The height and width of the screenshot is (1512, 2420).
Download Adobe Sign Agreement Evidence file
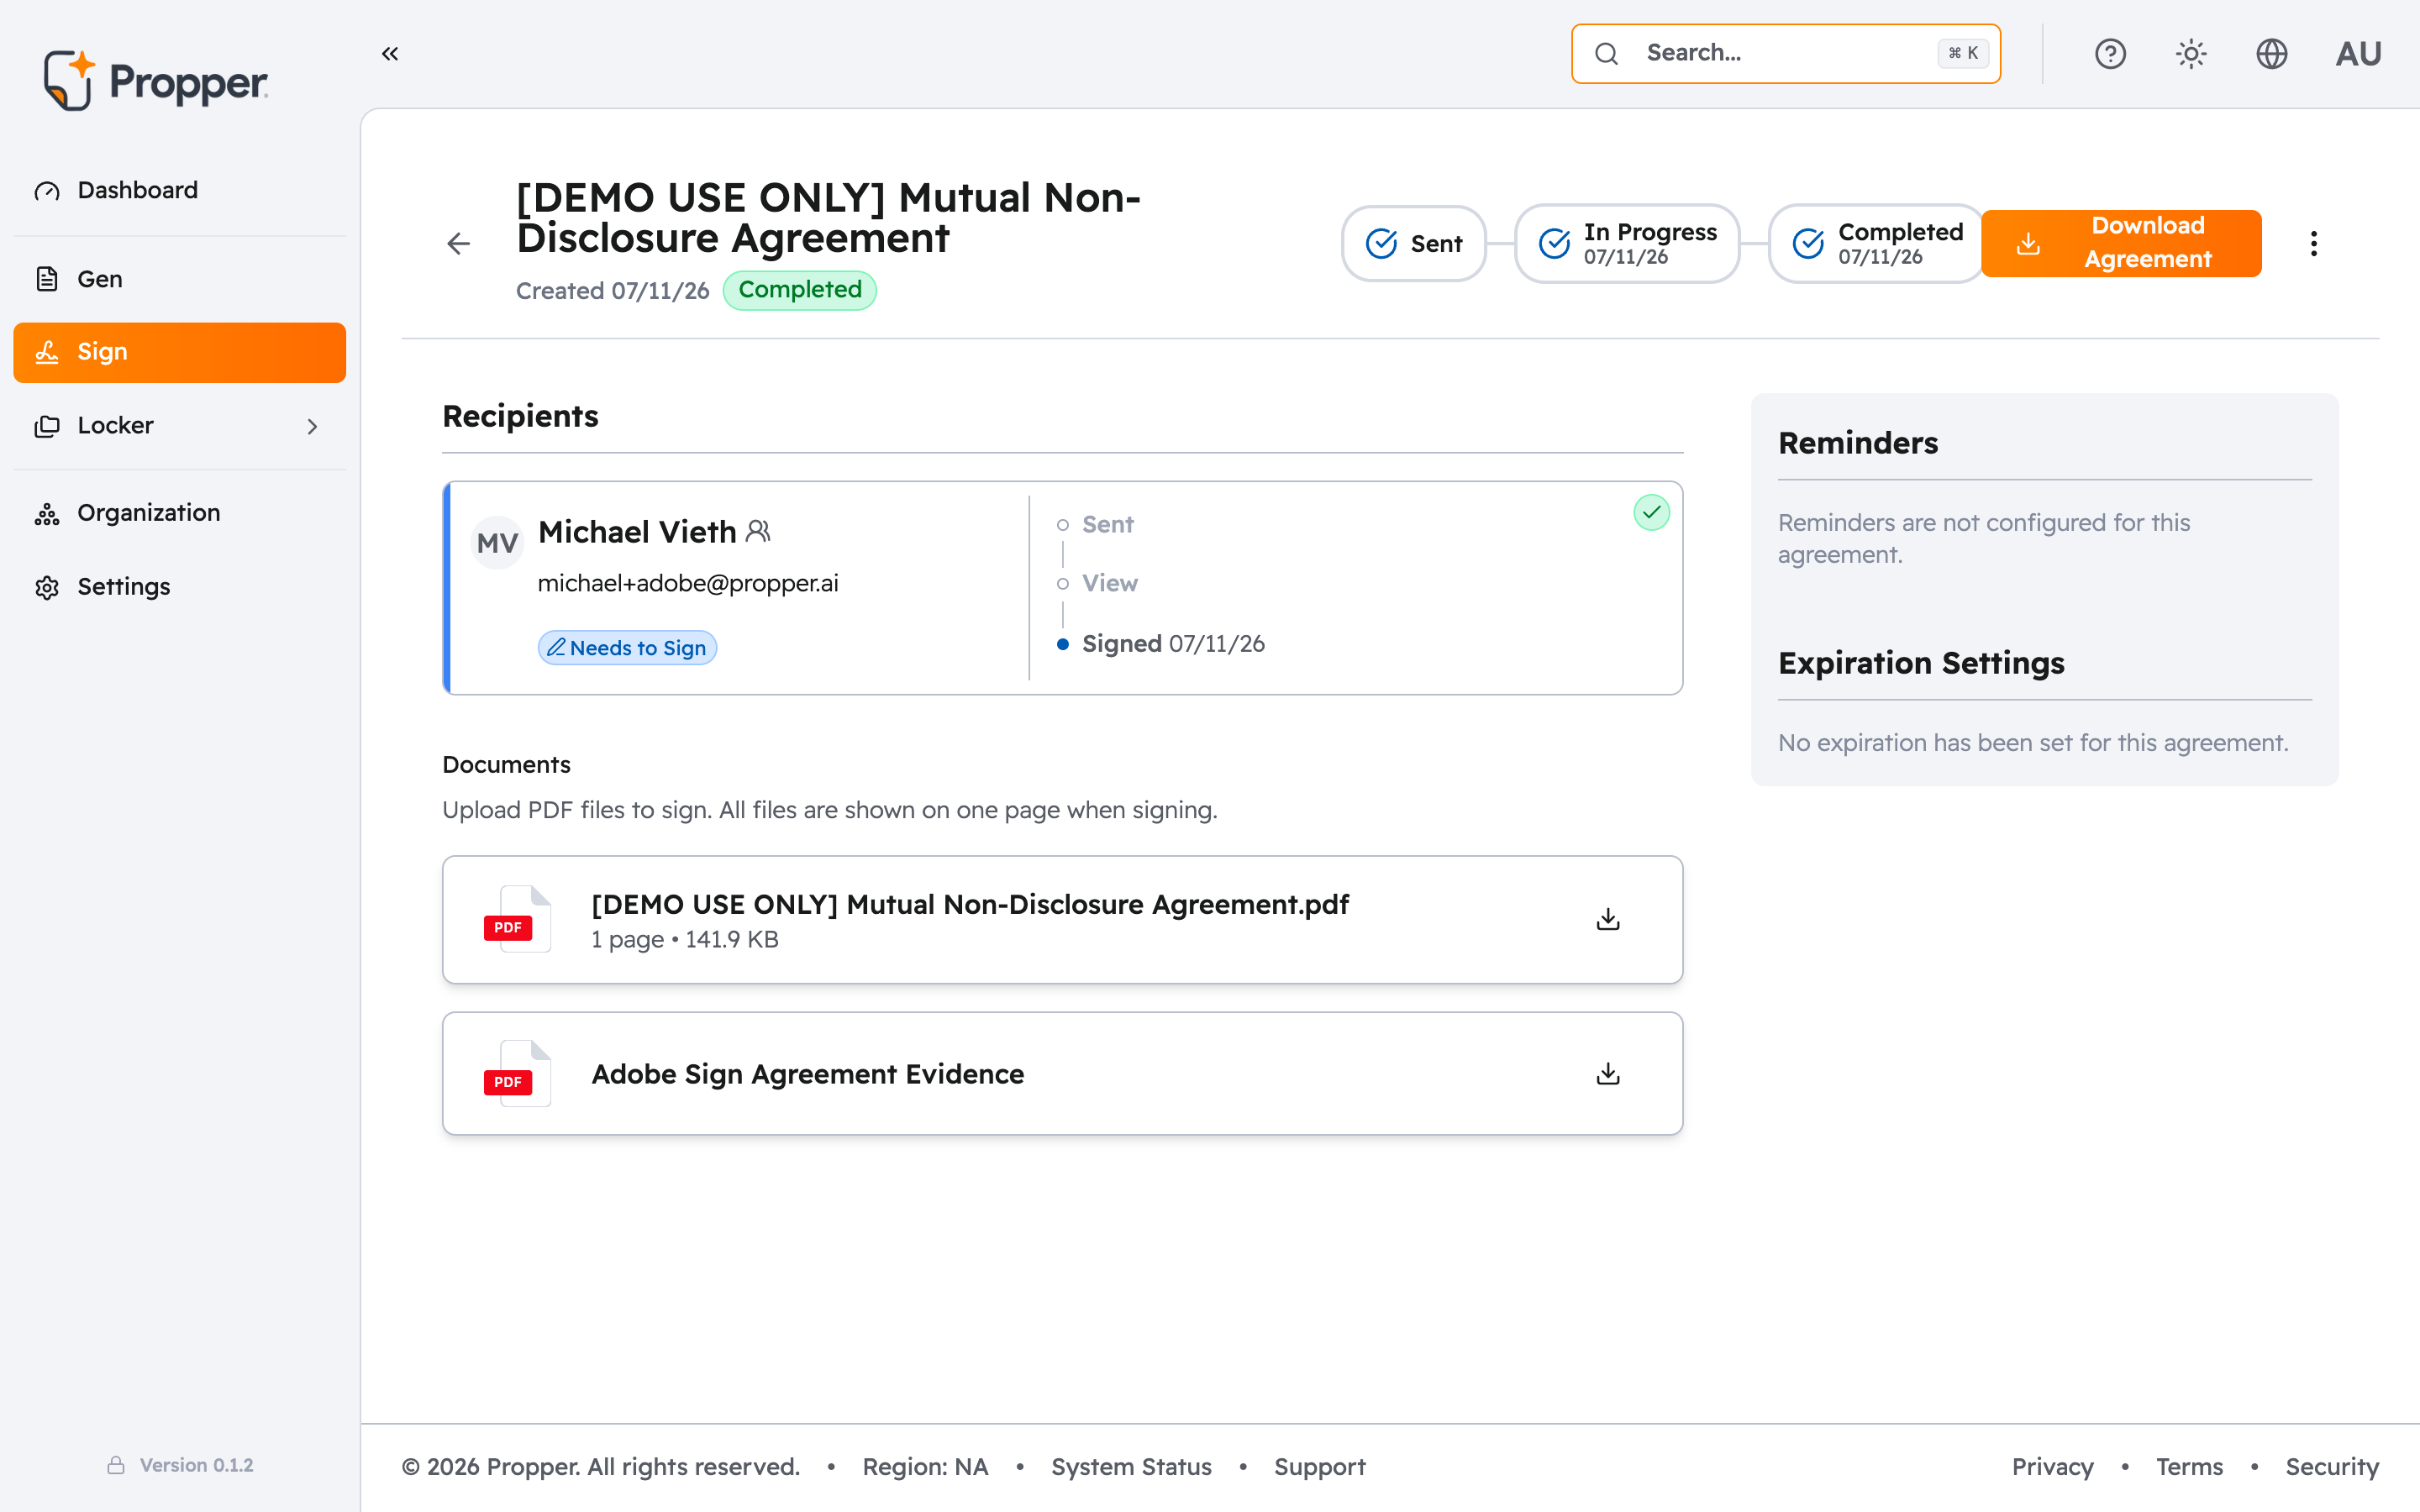[1608, 1074]
